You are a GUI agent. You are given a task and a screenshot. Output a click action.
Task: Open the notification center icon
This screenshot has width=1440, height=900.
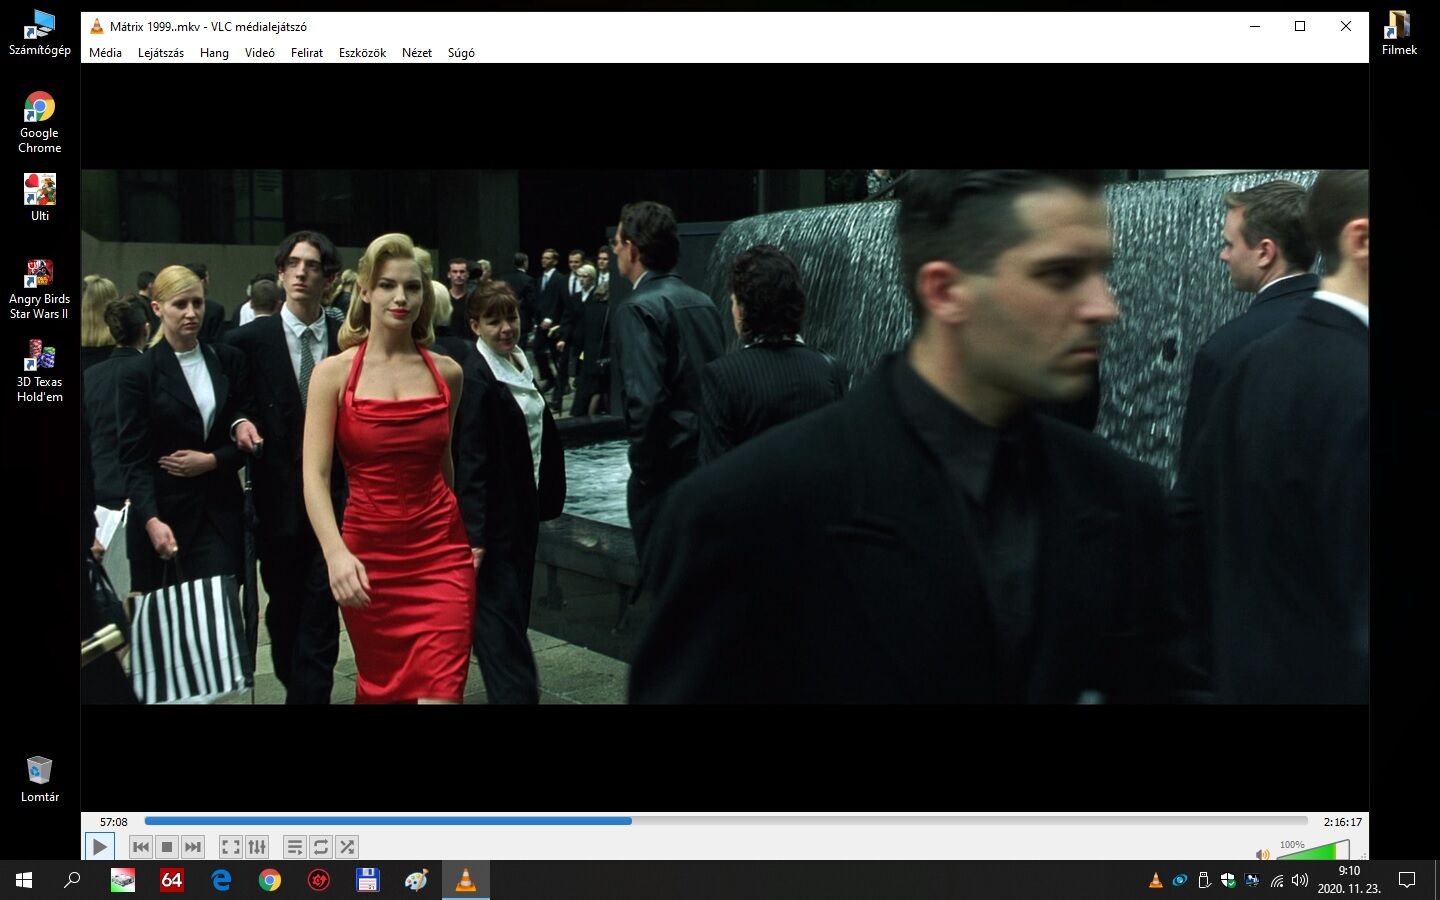(1407, 880)
